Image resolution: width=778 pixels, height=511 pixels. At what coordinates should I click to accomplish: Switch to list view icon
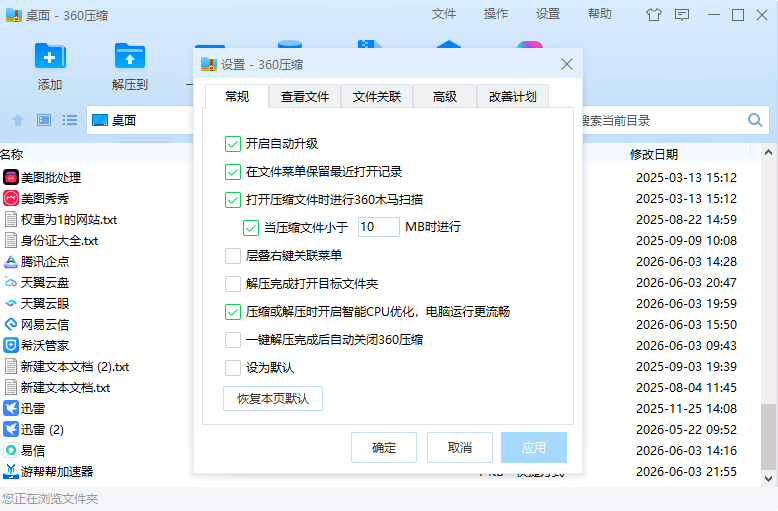click(70, 120)
